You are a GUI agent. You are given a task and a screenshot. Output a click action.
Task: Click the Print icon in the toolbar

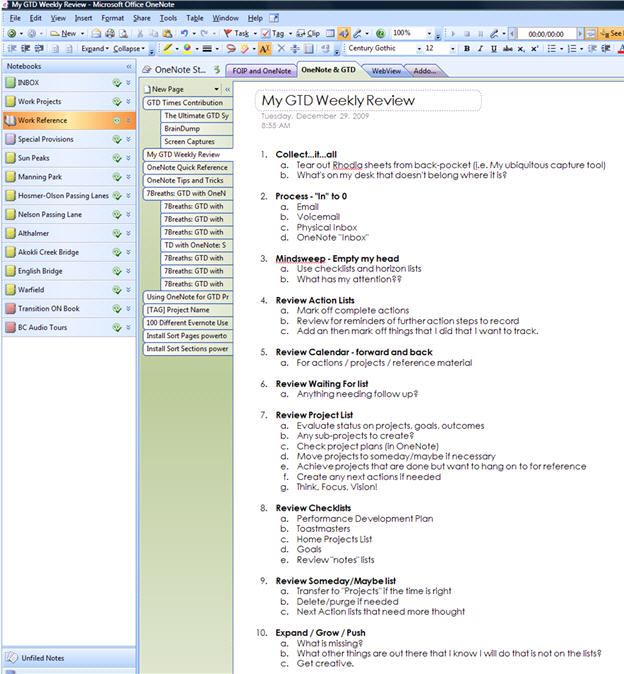coord(109,33)
